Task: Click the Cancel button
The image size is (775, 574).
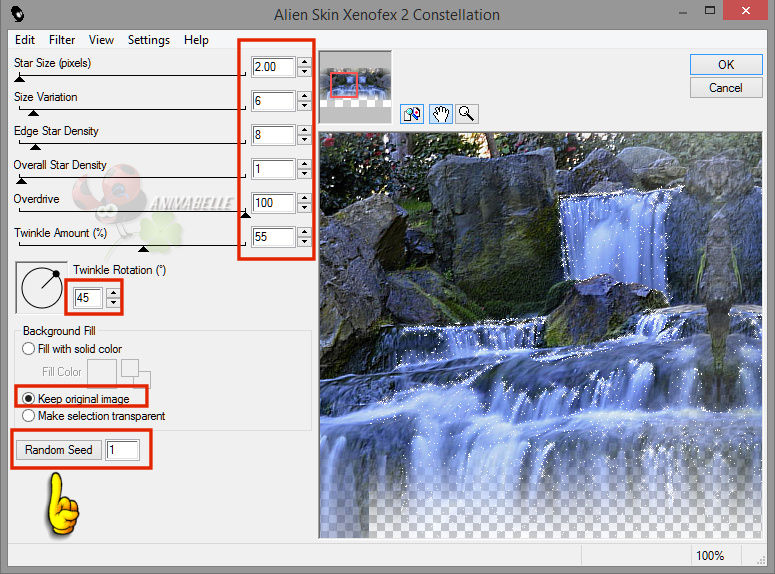Action: coord(726,88)
